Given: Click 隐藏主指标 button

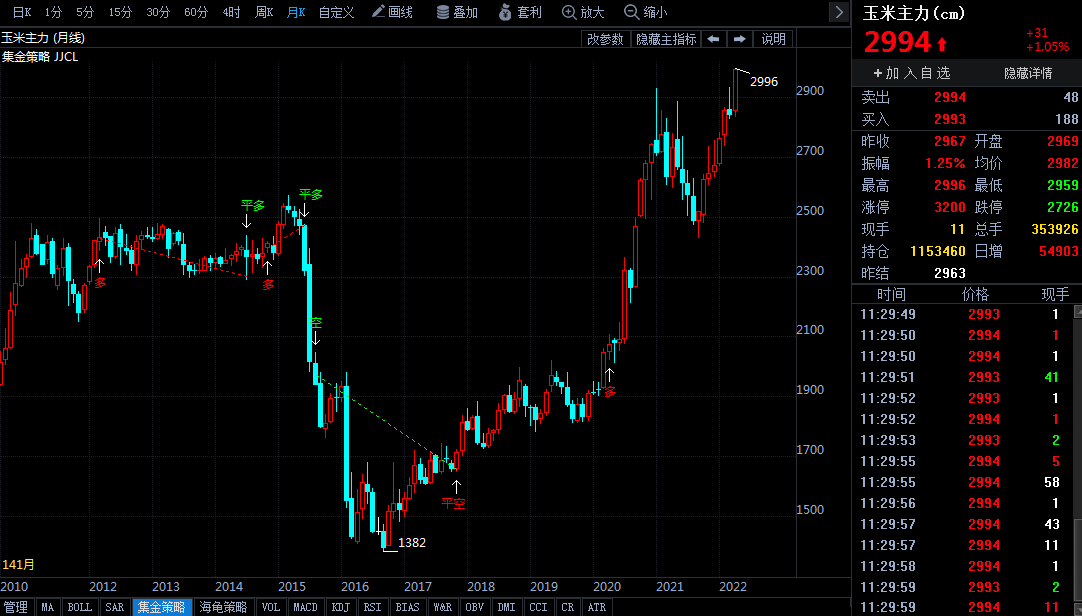Looking at the screenshot, I should click(666, 39).
